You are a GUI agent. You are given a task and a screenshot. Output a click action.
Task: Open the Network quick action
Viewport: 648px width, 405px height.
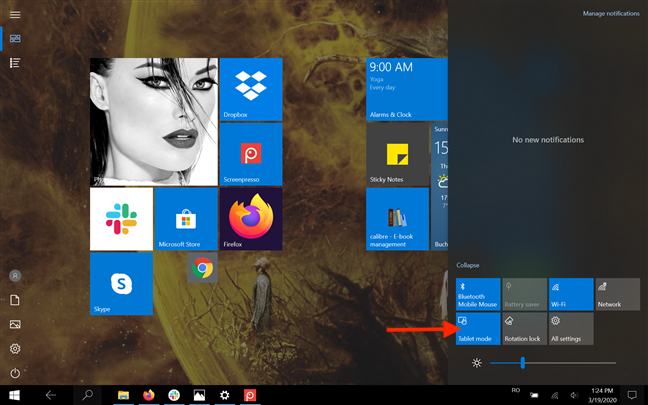pyautogui.click(x=618, y=294)
